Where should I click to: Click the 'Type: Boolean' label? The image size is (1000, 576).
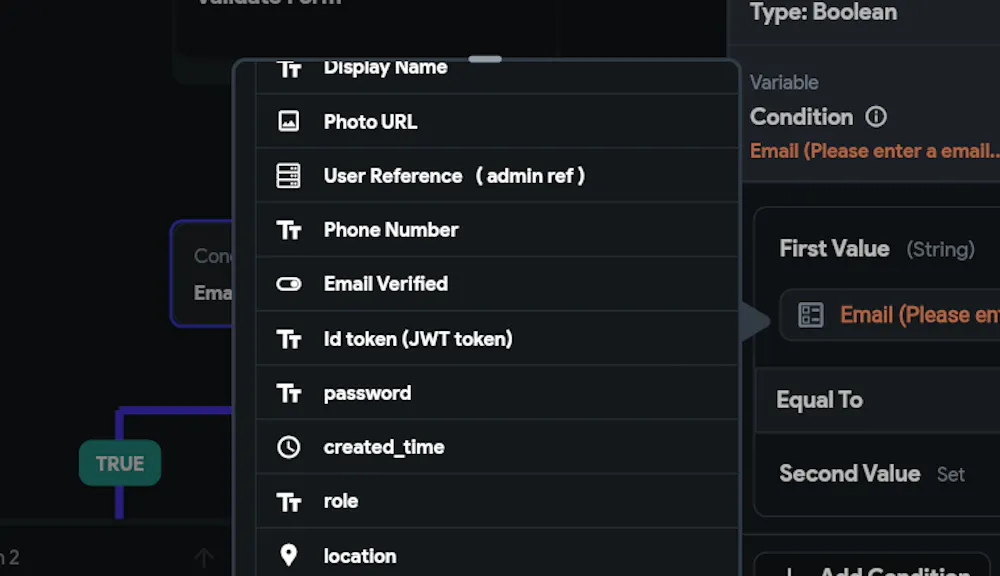tap(823, 11)
